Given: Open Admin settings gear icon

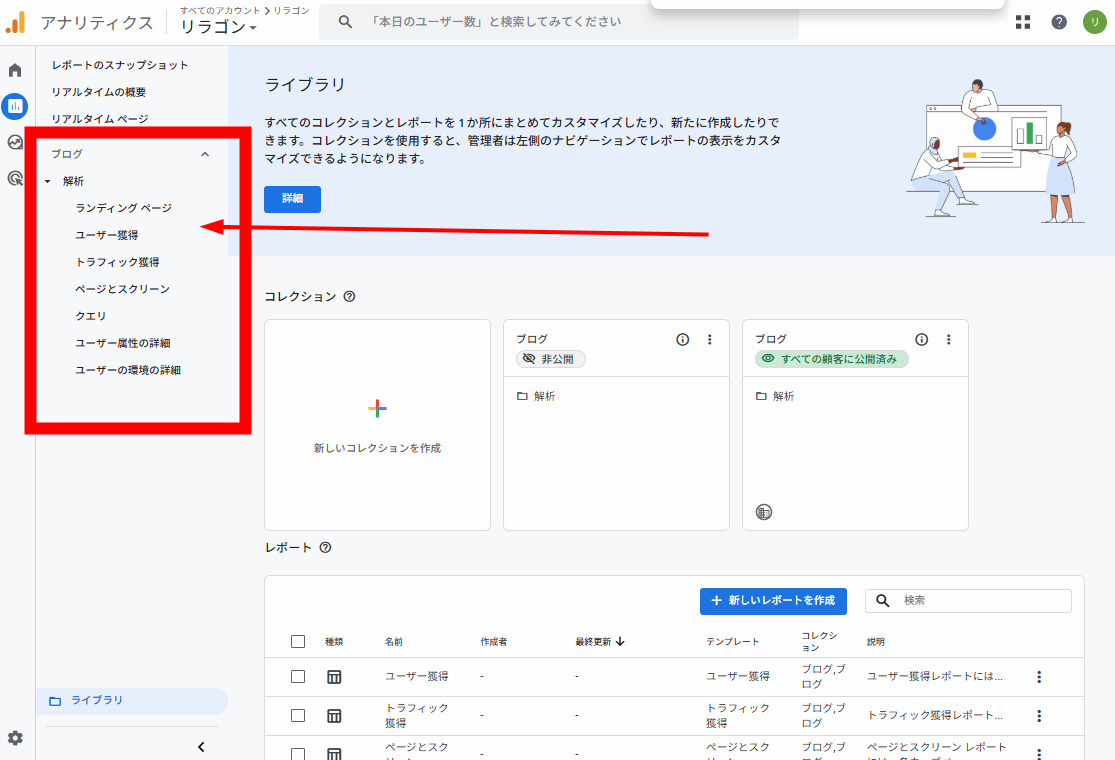Looking at the screenshot, I should pyautogui.click(x=15, y=738).
